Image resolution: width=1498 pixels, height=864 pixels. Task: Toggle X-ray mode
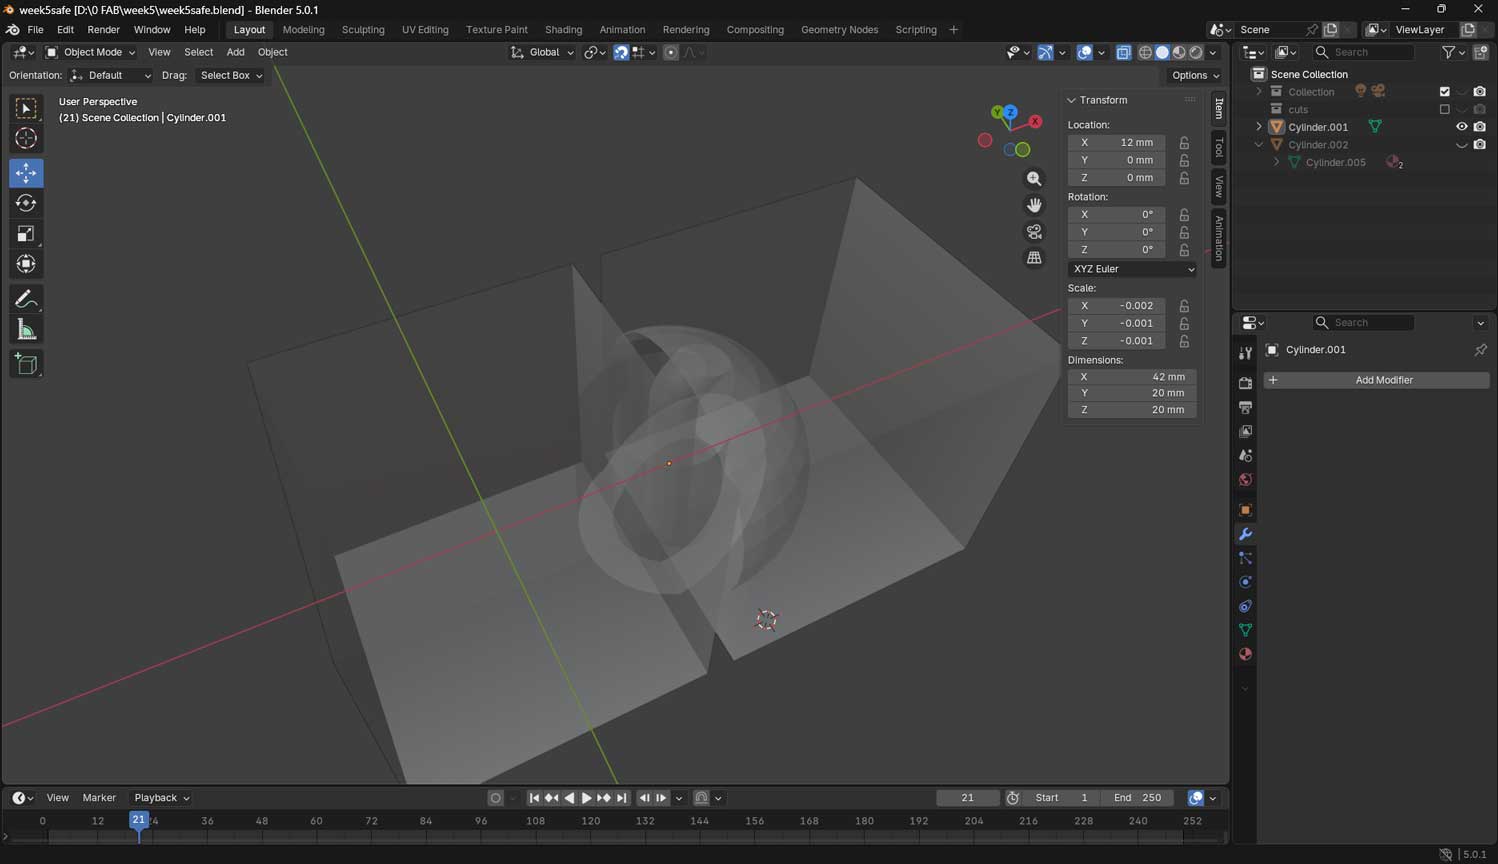[1124, 52]
